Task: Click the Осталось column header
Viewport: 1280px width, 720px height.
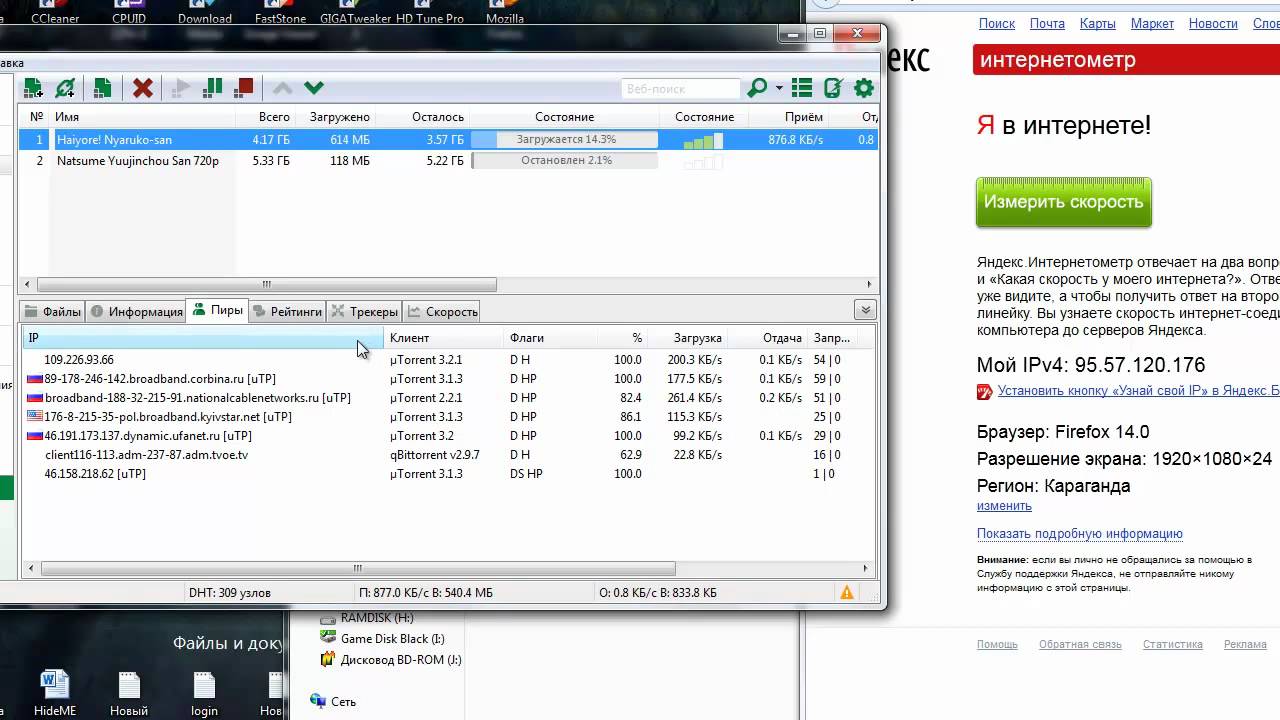Action: (437, 117)
